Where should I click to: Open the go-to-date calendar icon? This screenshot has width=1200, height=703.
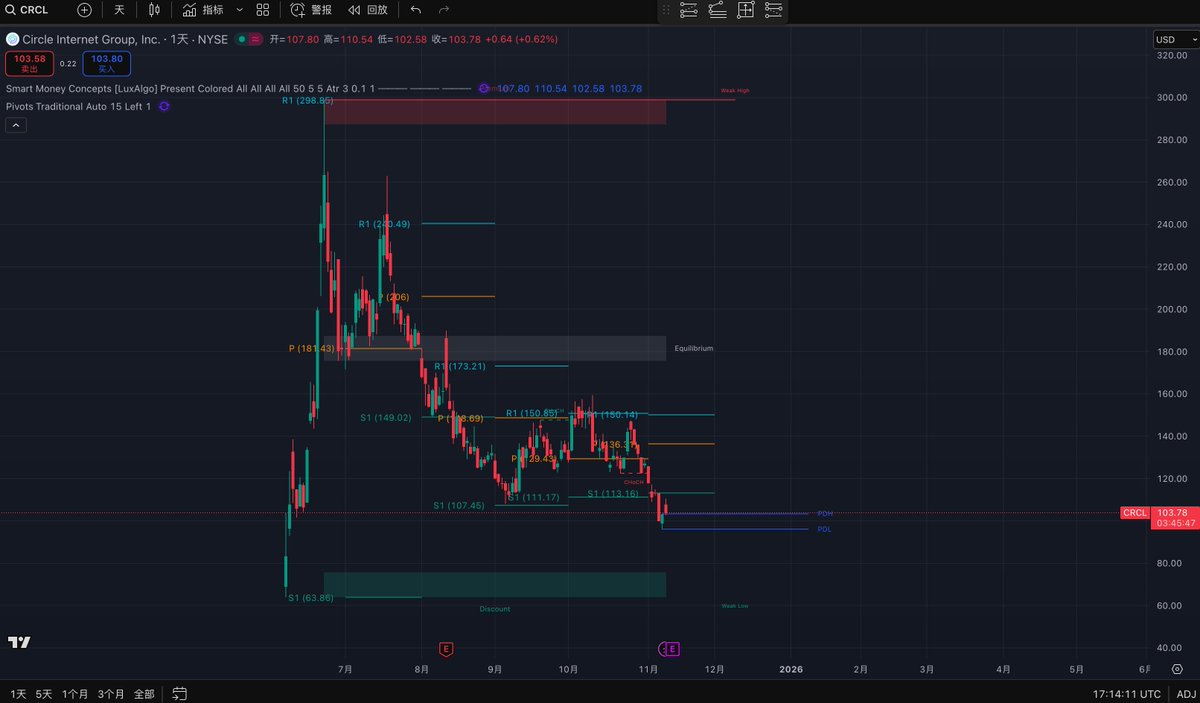180,693
